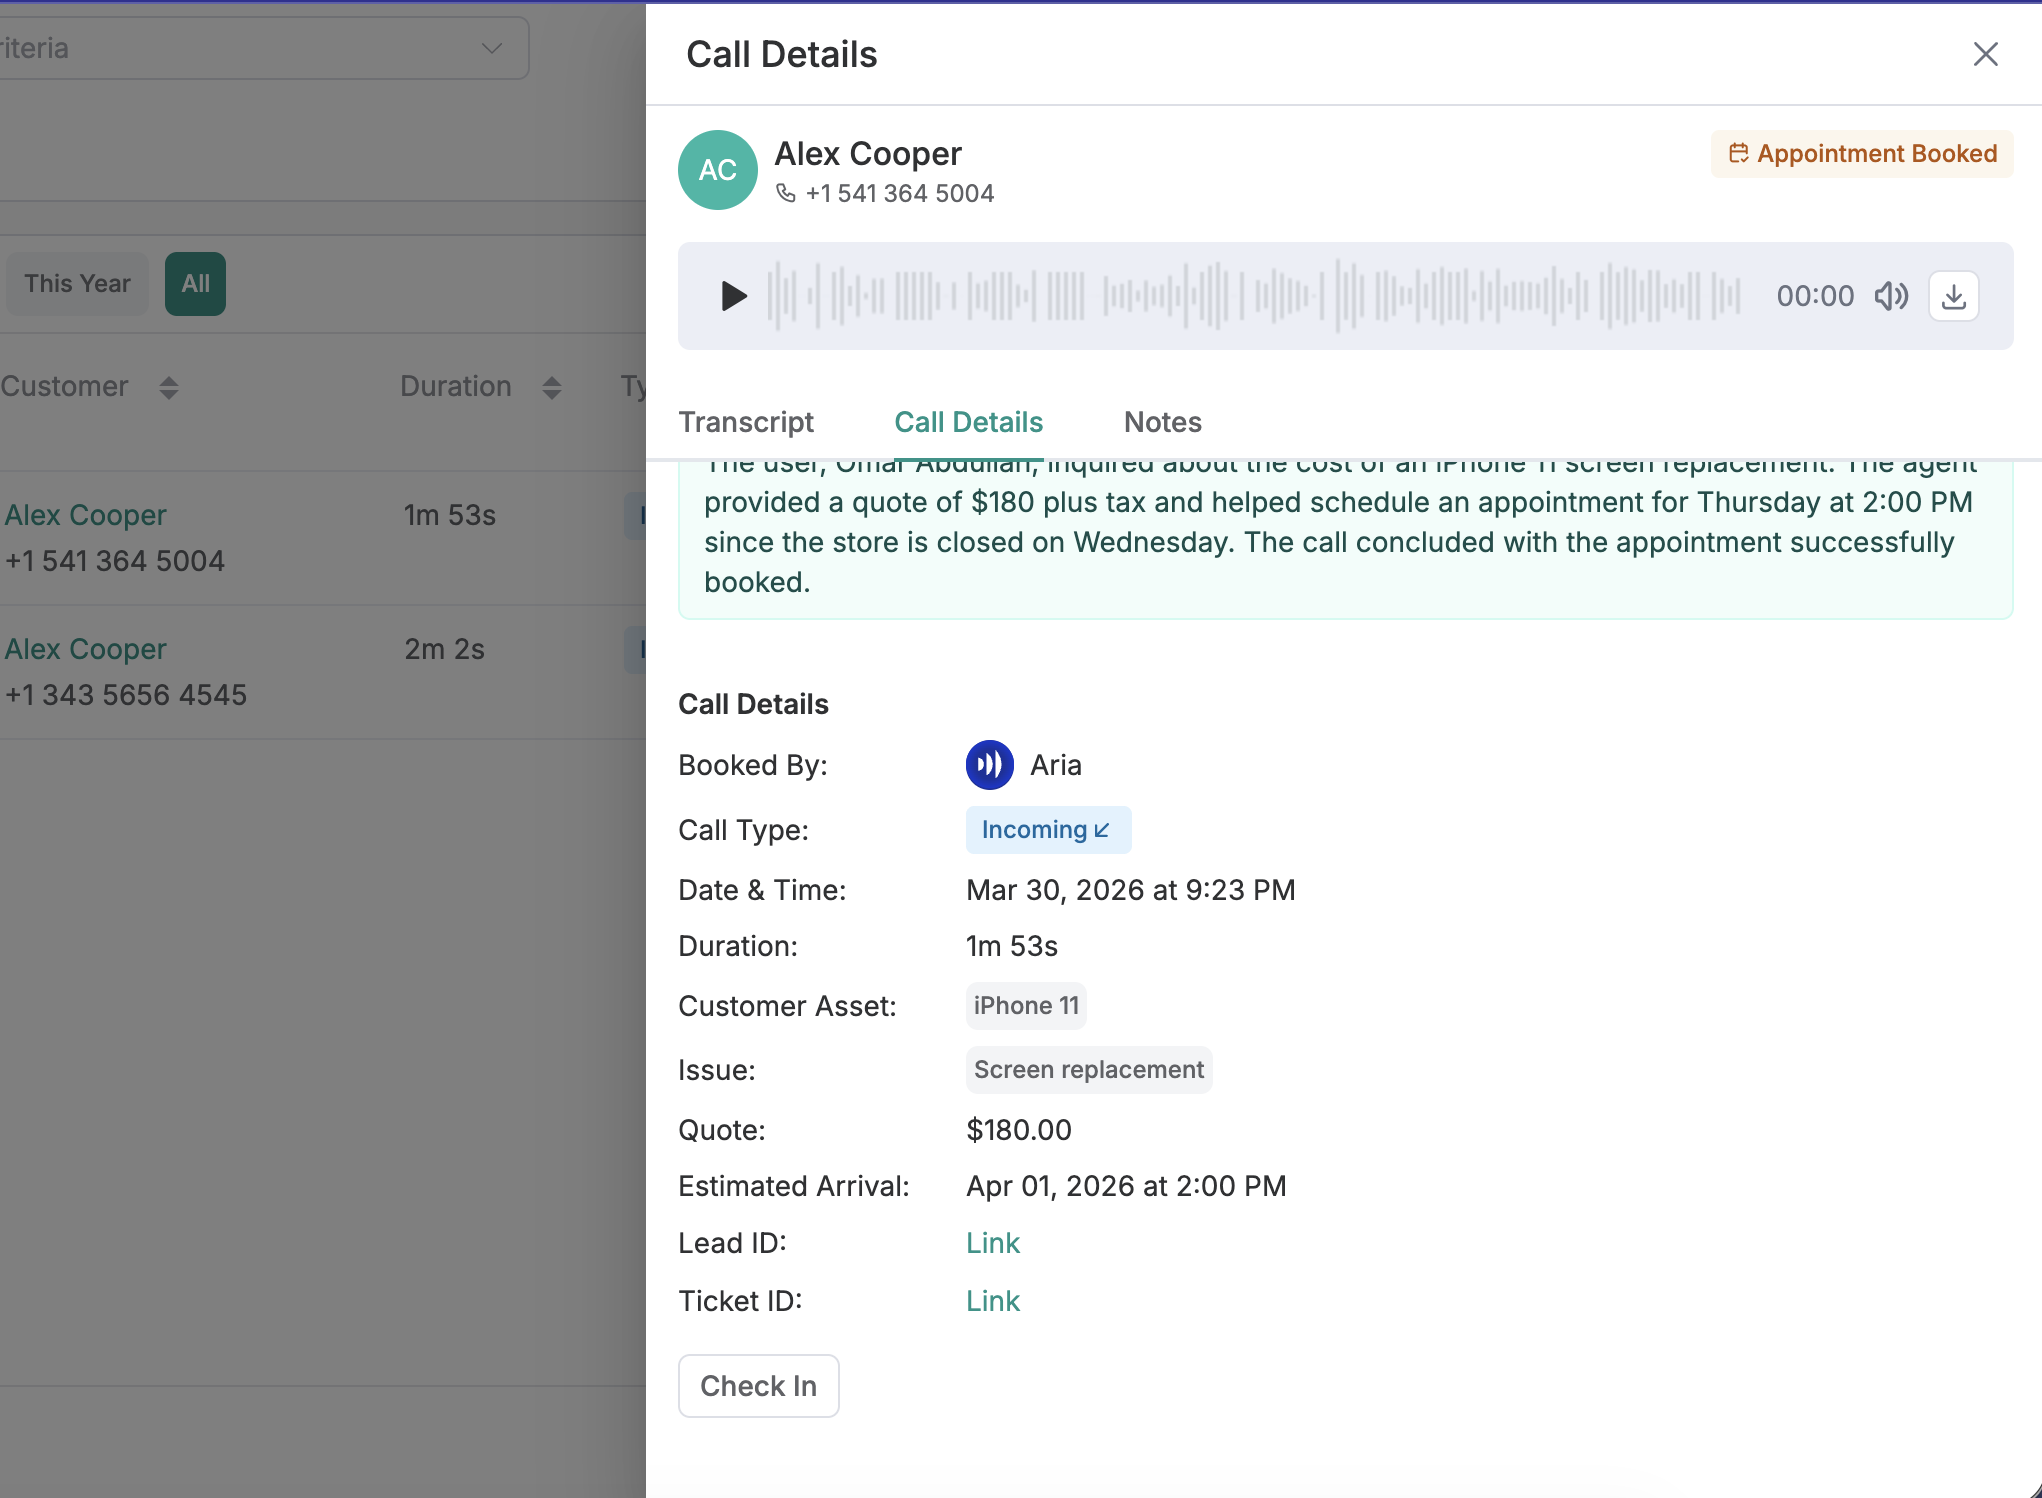Mute the recording volume icon
This screenshot has height=1498, width=2042.
pyautogui.click(x=1890, y=296)
